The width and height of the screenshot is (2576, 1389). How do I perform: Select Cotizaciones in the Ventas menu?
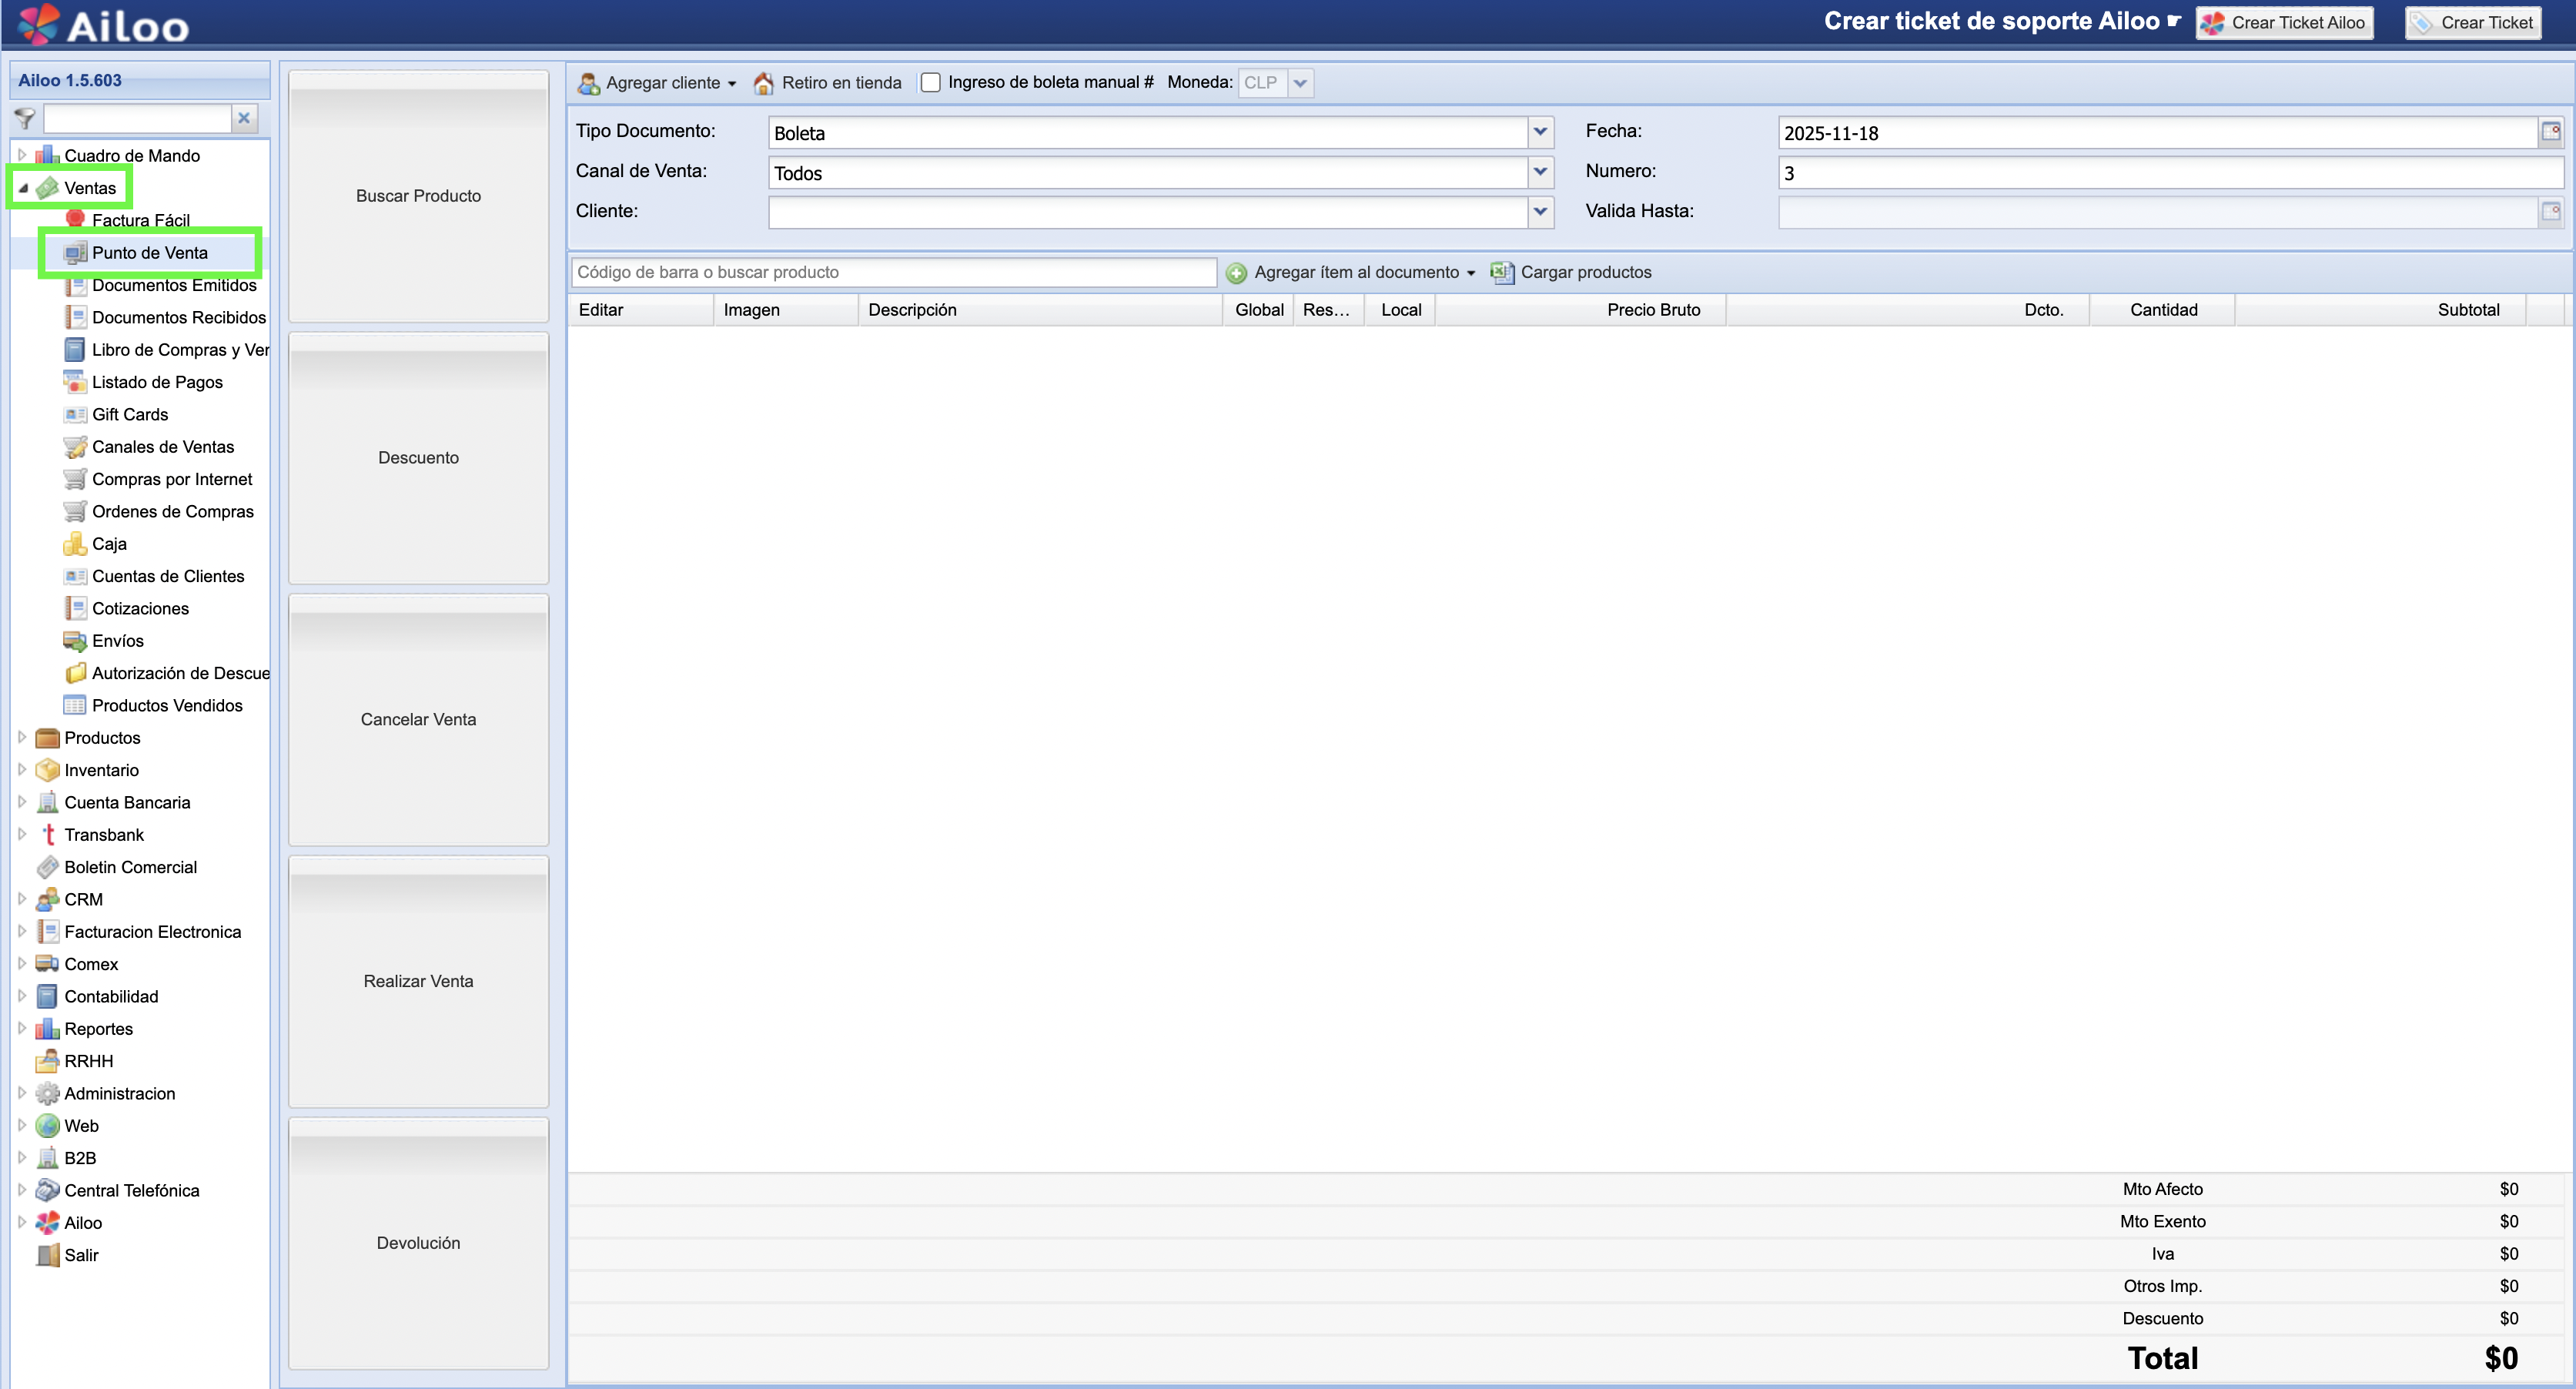point(140,608)
